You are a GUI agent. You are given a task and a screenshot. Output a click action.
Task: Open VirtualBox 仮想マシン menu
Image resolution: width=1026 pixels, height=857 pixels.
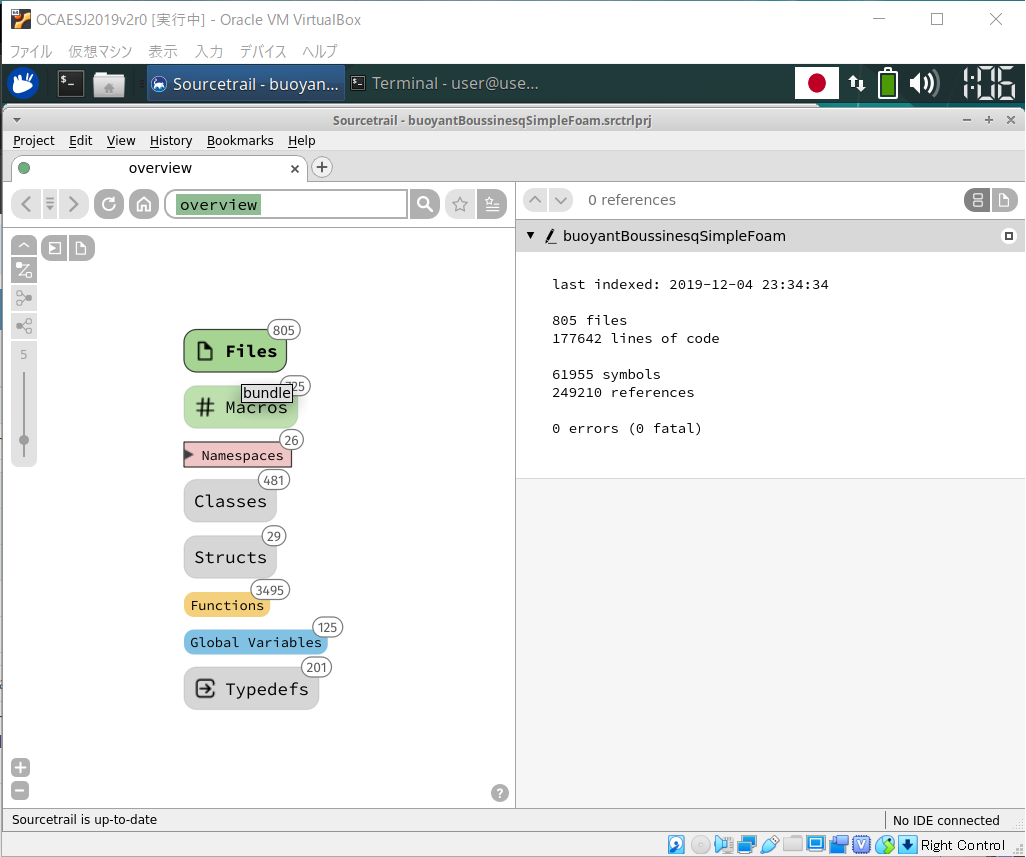pyautogui.click(x=100, y=51)
